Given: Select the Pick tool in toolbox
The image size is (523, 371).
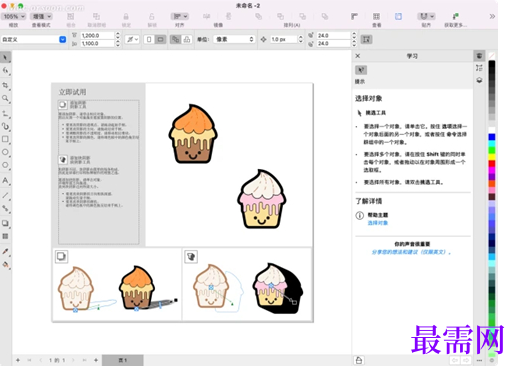Looking at the screenshot, I should pyautogui.click(x=5, y=57).
